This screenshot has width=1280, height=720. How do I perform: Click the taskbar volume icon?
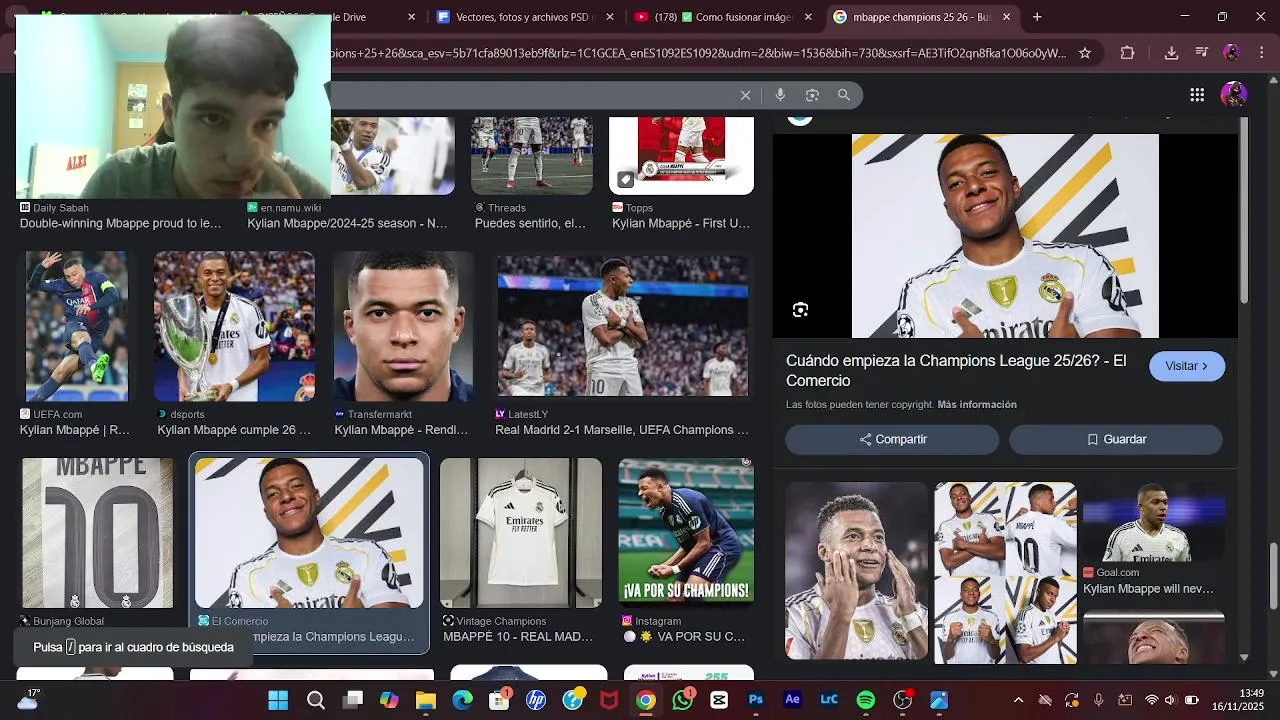click(1170, 700)
